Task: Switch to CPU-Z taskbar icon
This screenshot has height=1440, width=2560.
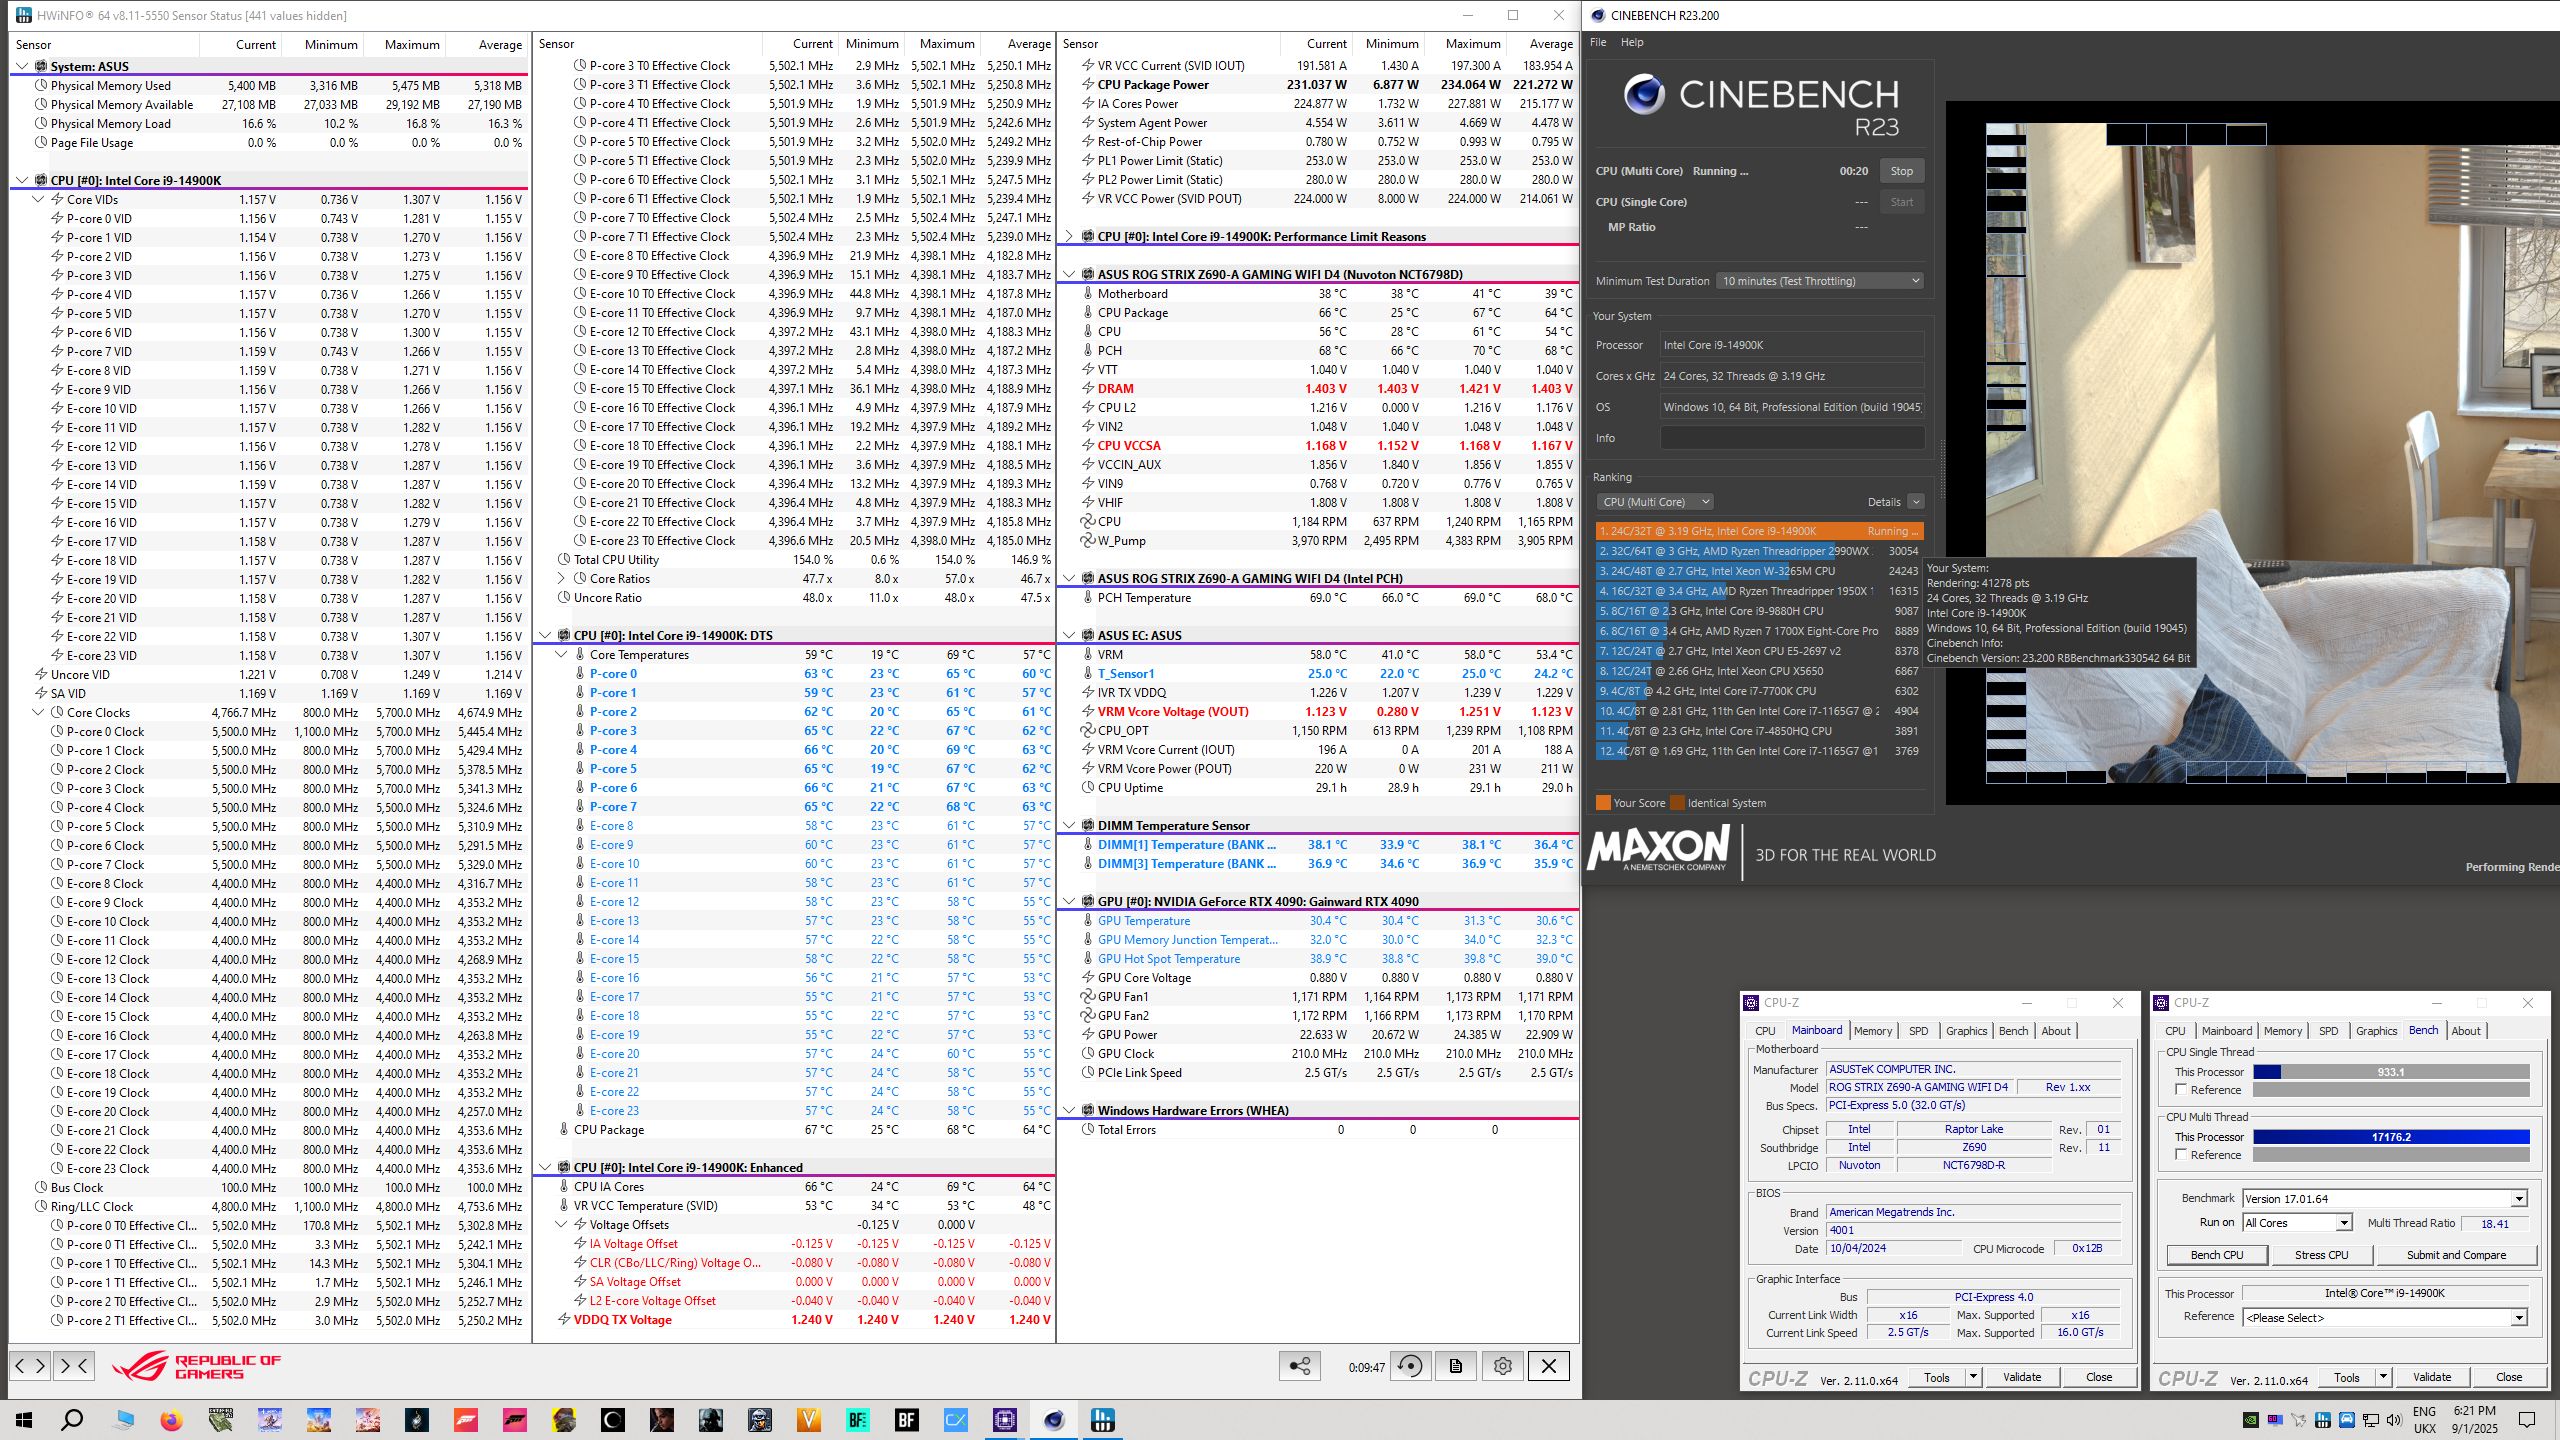Action: click(x=1004, y=1419)
